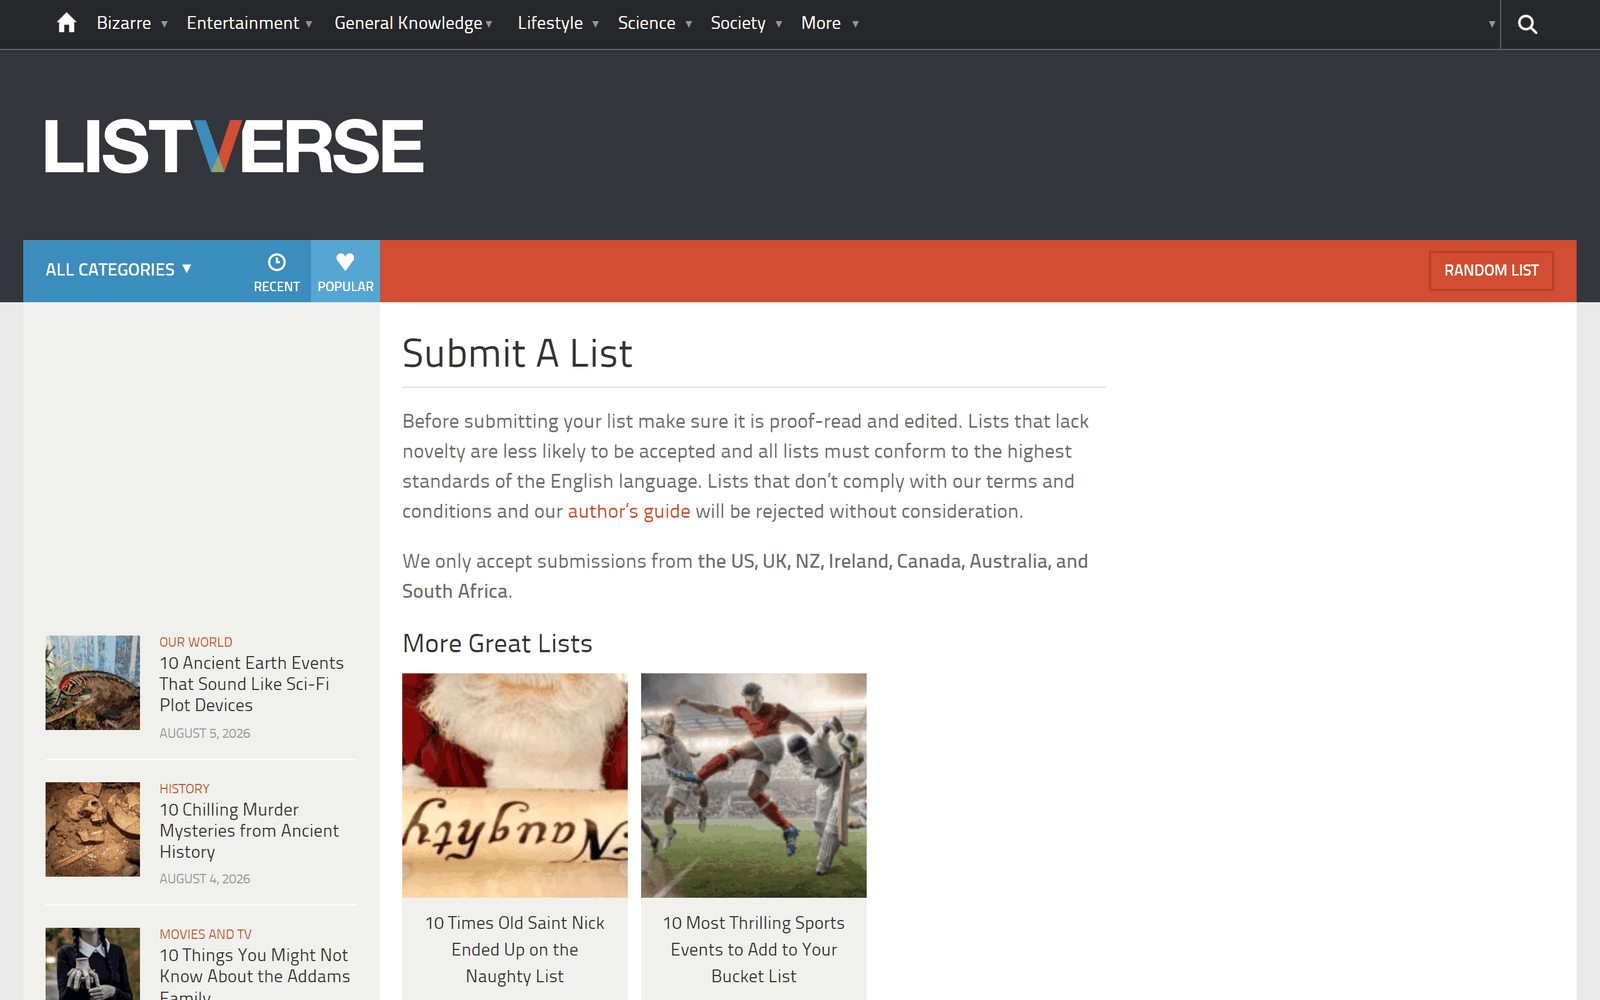
Task: Open the Santa Naughty List image
Action: tap(515, 785)
